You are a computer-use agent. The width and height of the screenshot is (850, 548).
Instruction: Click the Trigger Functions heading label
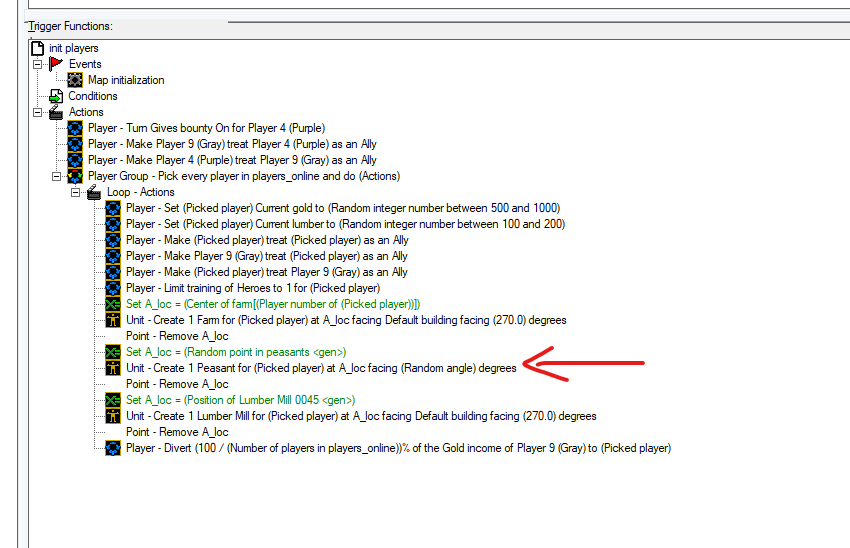pyautogui.click(x=70, y=26)
